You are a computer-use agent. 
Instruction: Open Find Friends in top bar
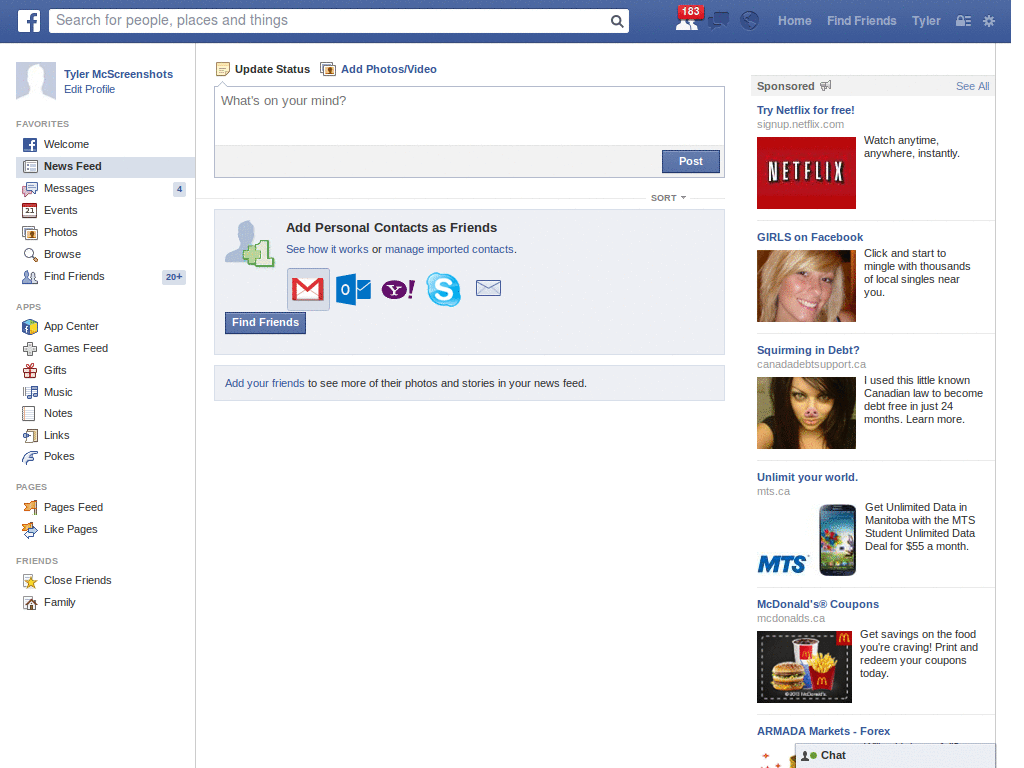pyautogui.click(x=861, y=21)
